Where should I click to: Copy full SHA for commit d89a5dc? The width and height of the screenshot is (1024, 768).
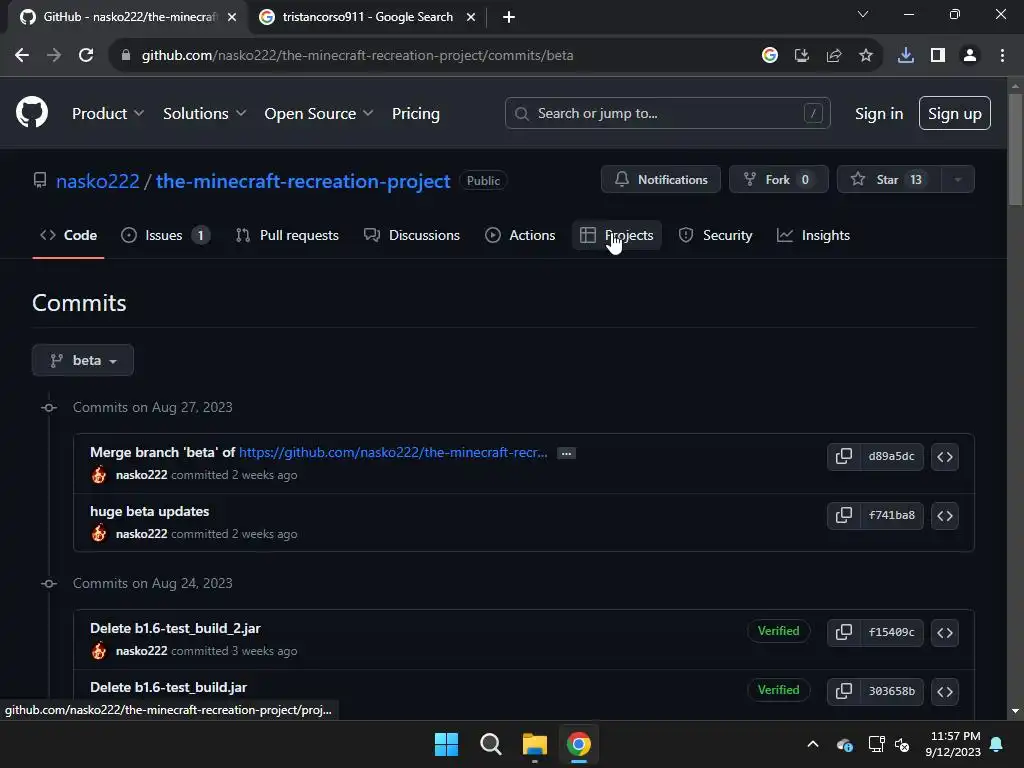pos(844,456)
